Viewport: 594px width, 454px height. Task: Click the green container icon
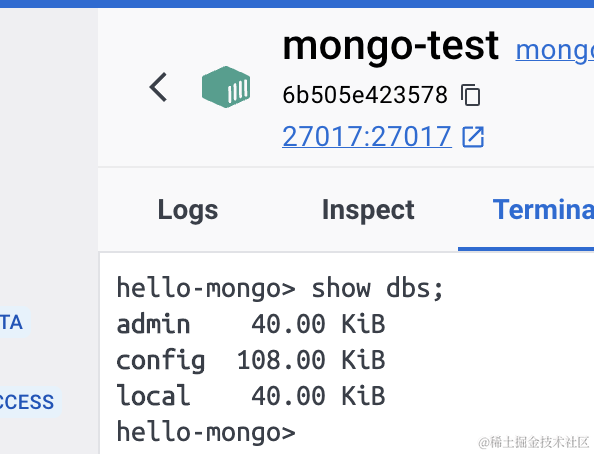[226, 87]
